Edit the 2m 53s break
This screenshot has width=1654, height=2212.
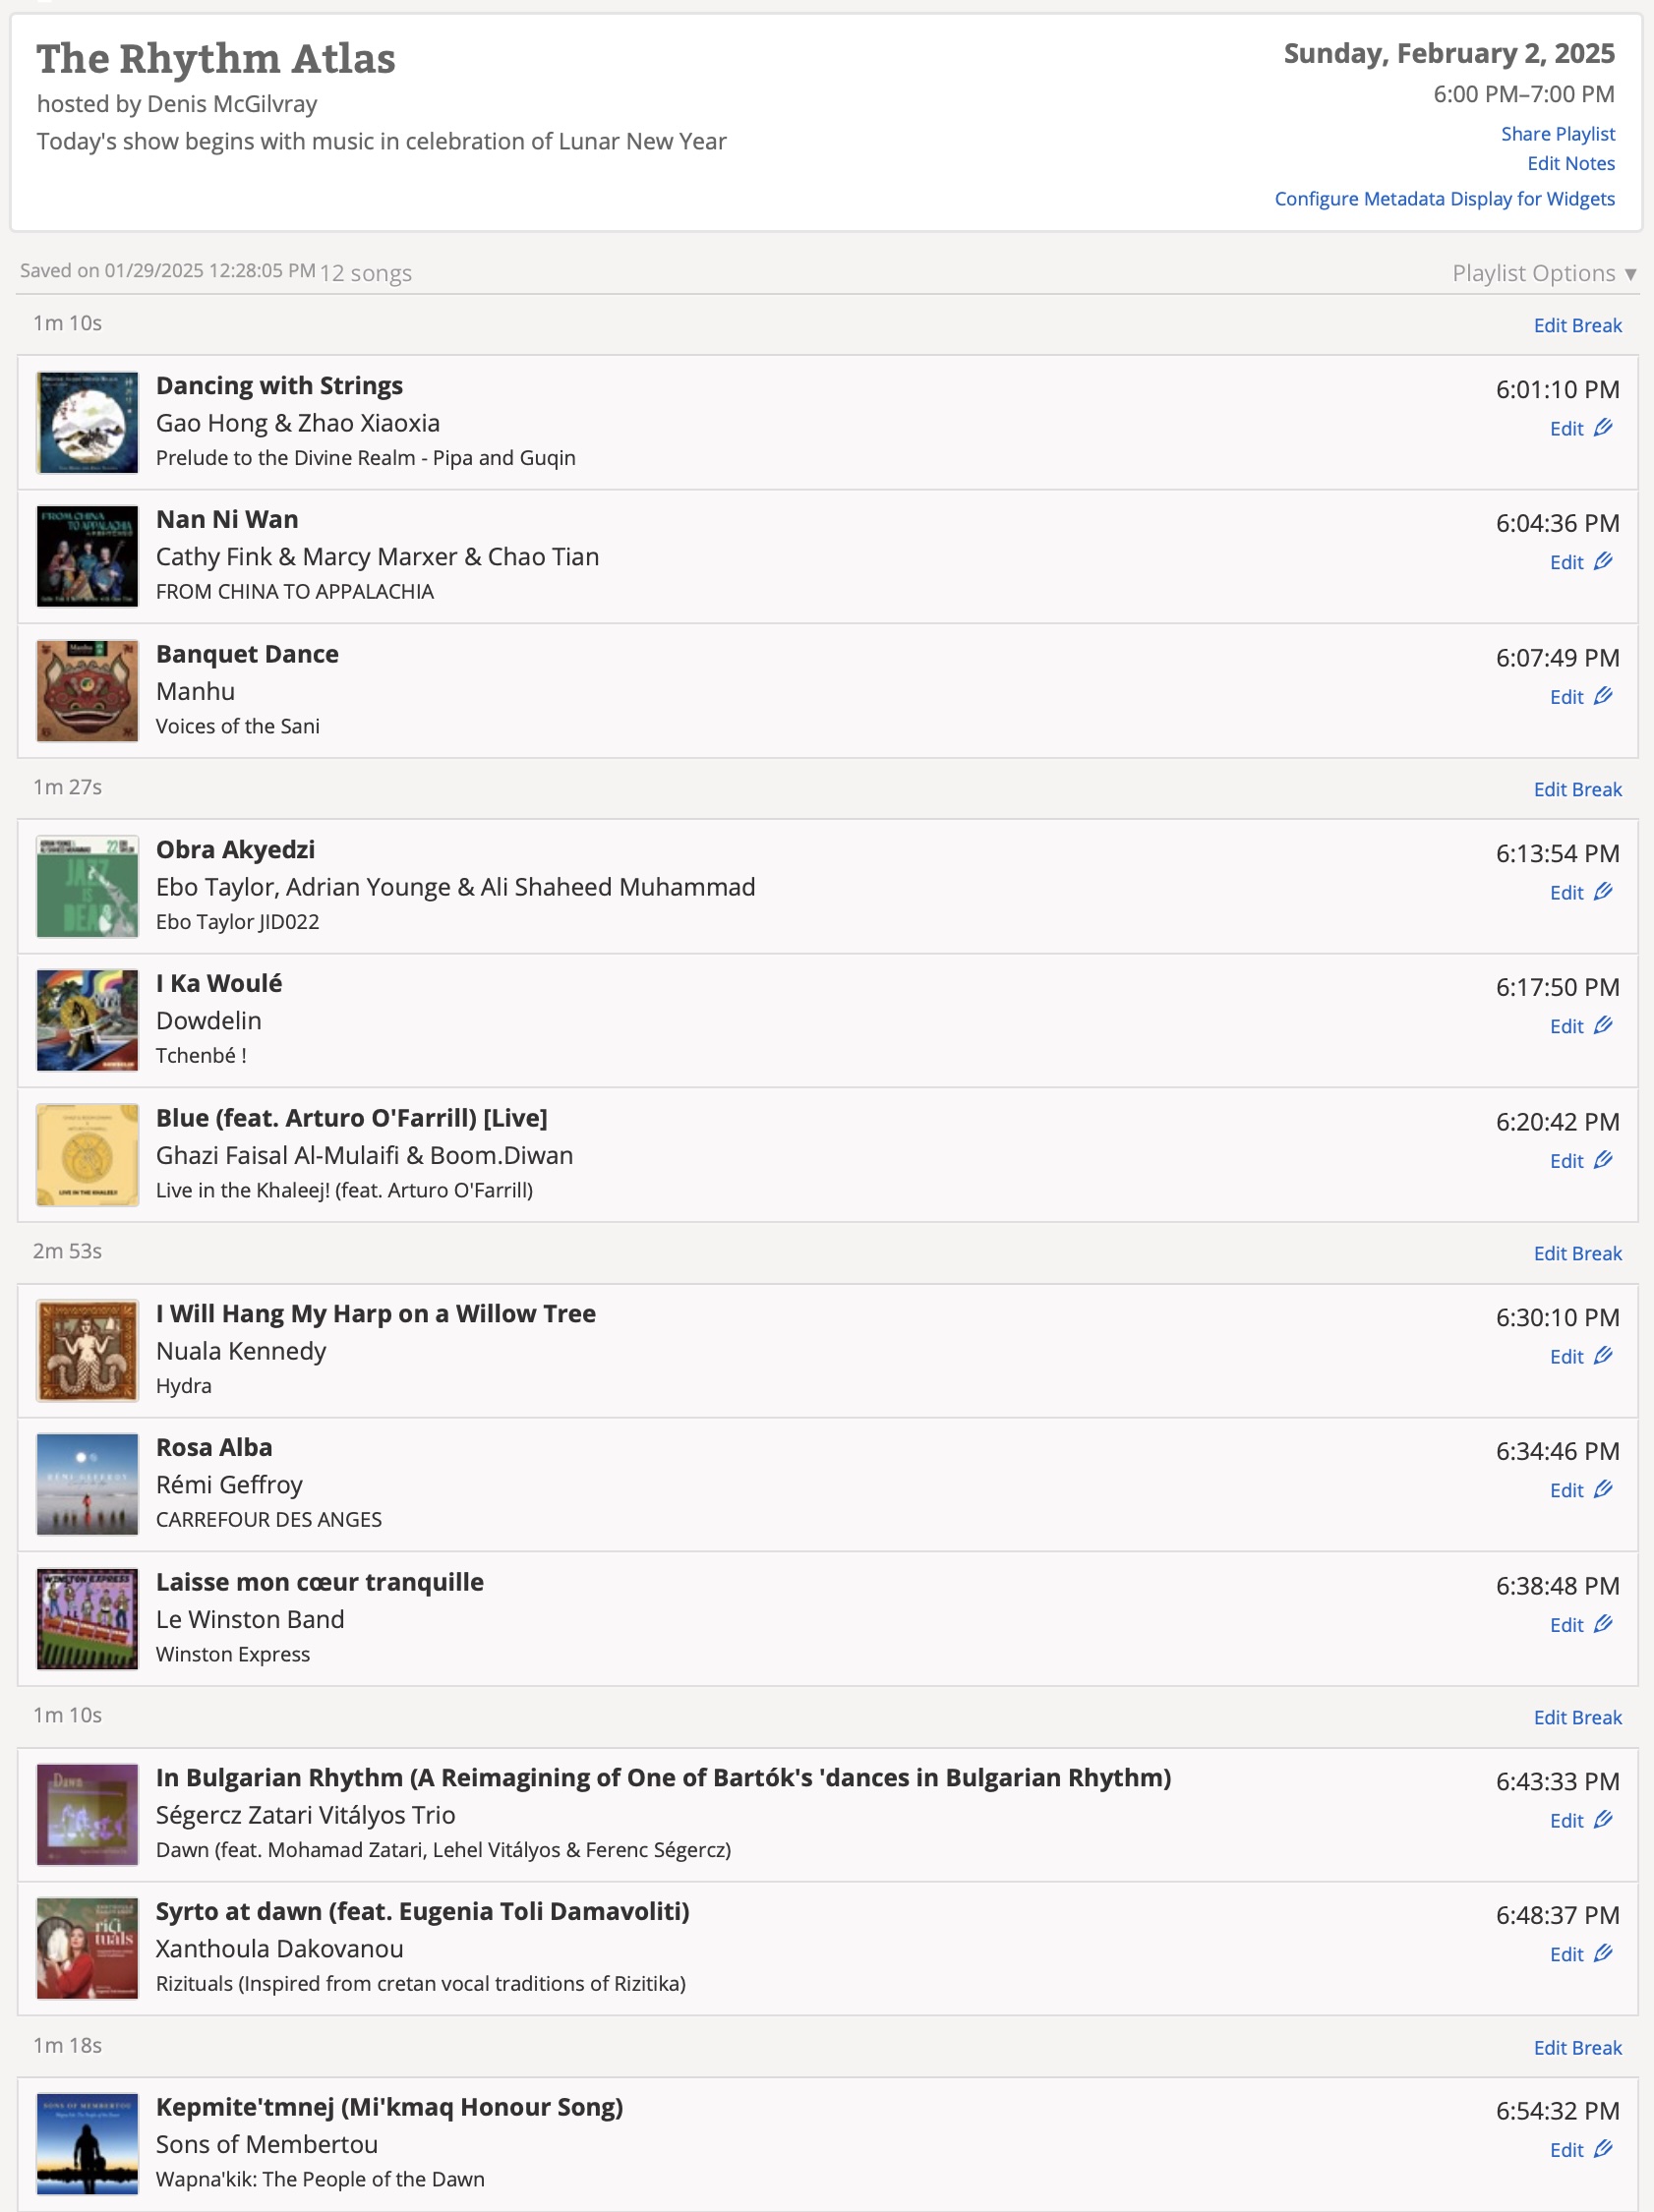click(1577, 1253)
